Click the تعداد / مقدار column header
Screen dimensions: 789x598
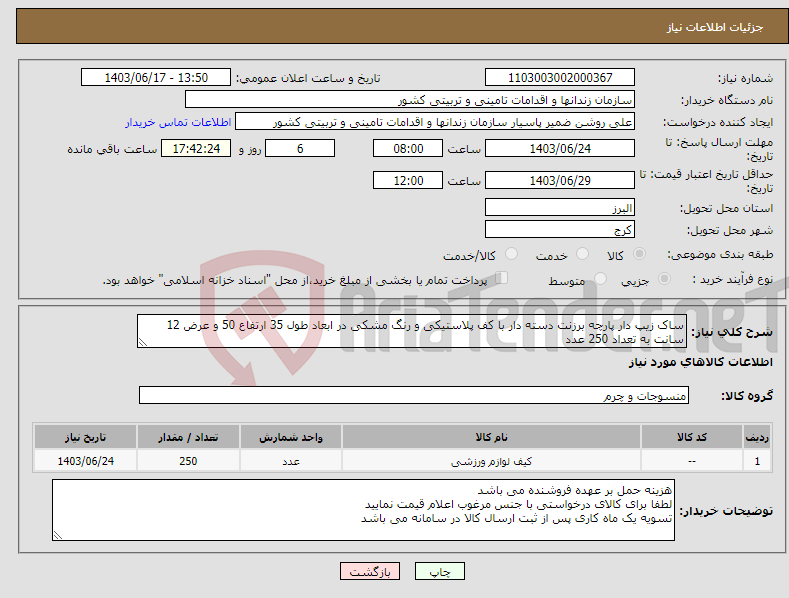188,437
